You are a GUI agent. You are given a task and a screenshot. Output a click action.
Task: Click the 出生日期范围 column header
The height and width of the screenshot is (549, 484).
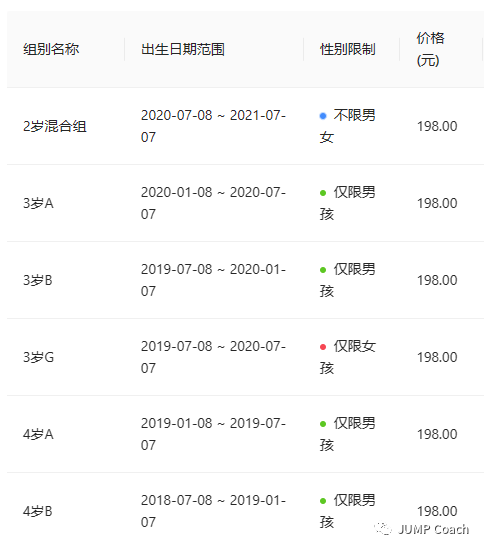pos(182,49)
